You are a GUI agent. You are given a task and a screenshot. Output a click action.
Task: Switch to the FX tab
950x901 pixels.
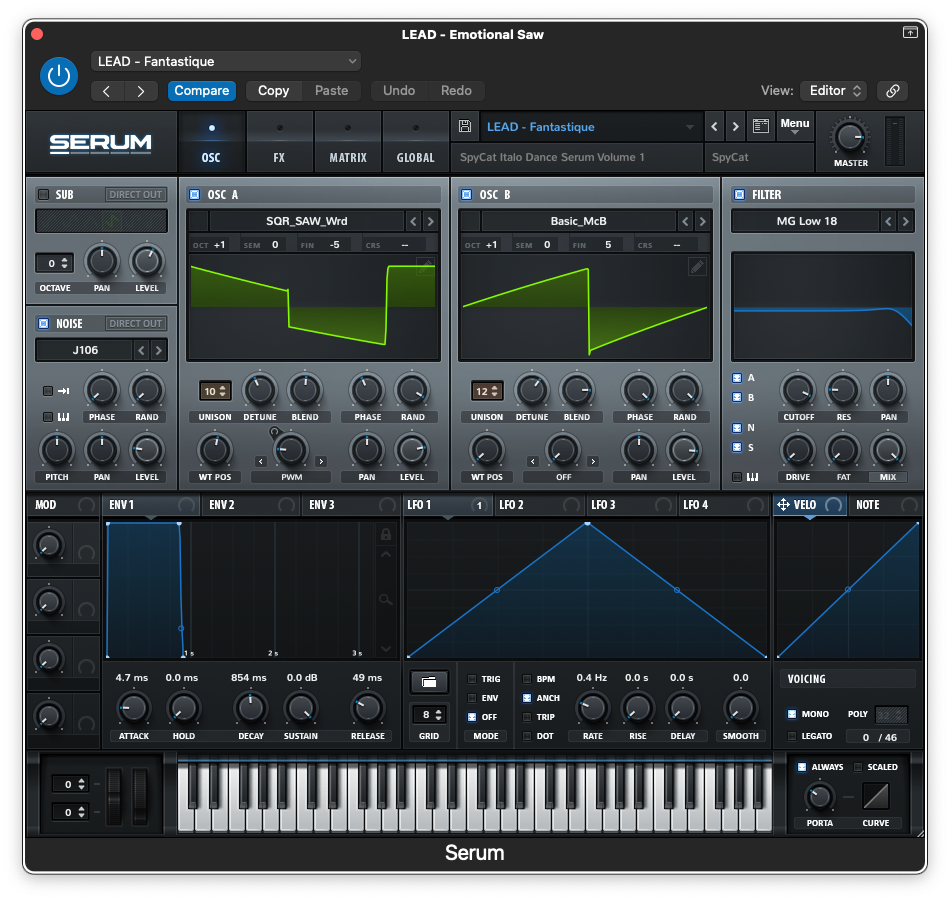[x=279, y=144]
